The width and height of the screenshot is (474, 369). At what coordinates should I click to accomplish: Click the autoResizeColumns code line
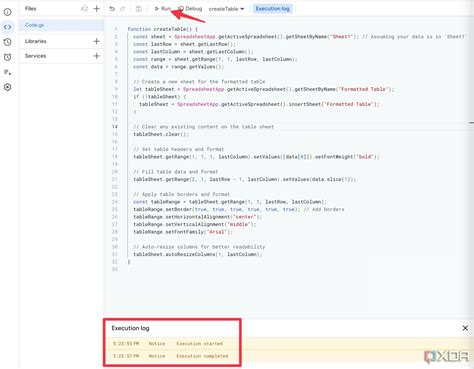click(198, 254)
